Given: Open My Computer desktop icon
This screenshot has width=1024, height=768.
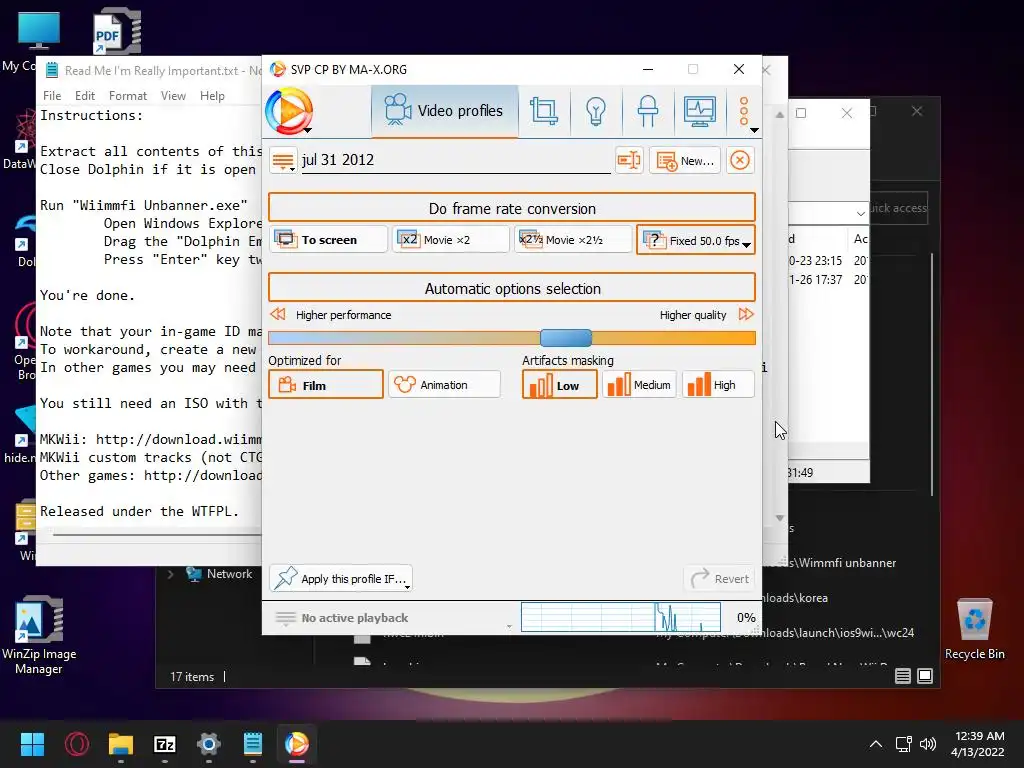Looking at the screenshot, I should (x=38, y=31).
